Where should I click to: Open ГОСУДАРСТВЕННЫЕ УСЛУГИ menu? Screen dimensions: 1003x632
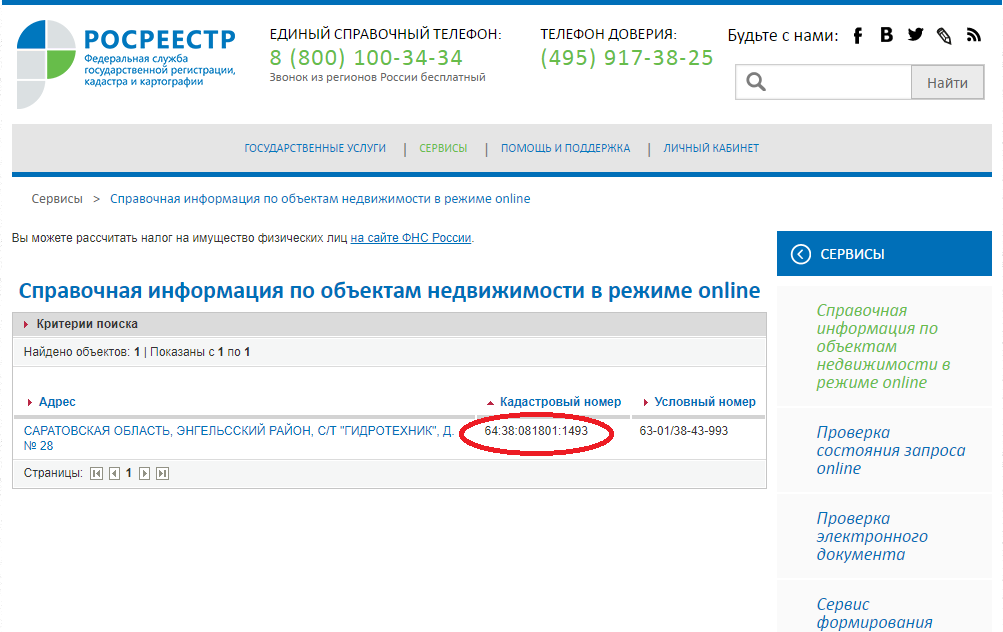[315, 148]
